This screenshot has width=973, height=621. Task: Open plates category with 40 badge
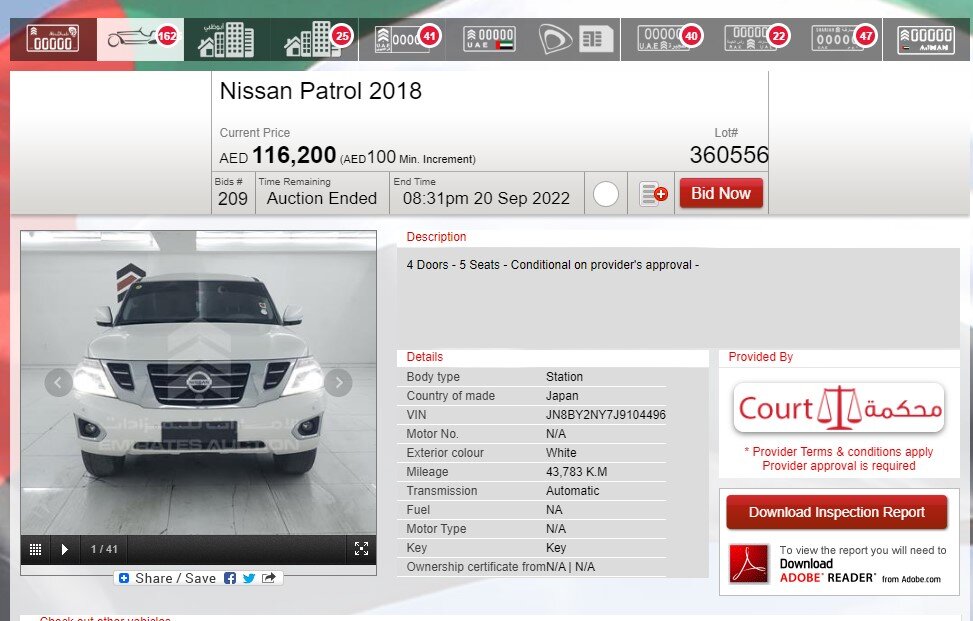click(x=665, y=39)
